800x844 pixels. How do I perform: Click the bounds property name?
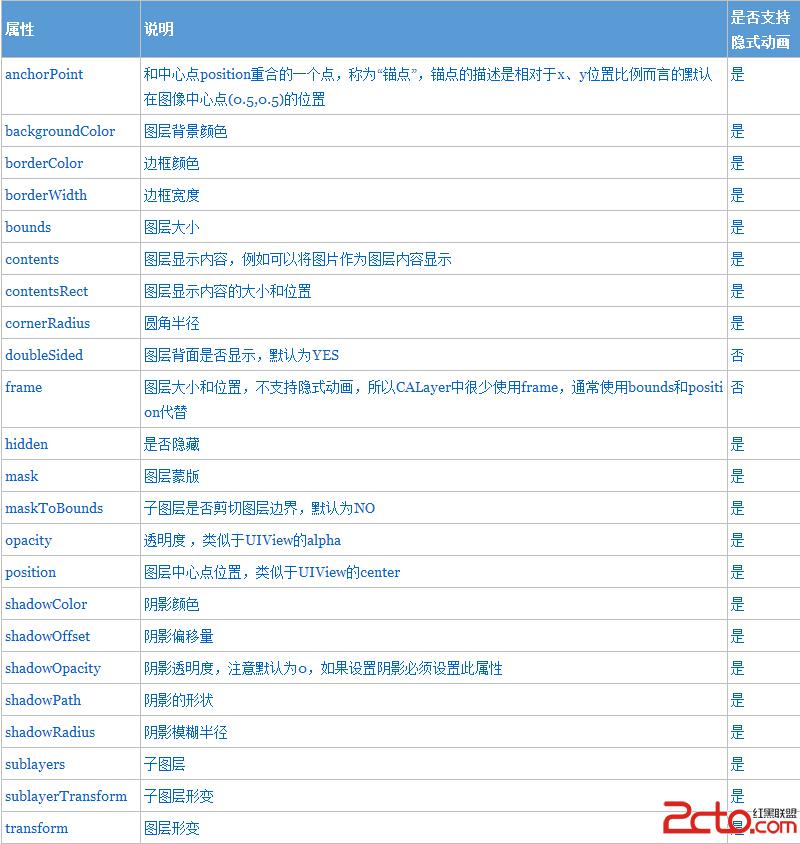pos(28,227)
